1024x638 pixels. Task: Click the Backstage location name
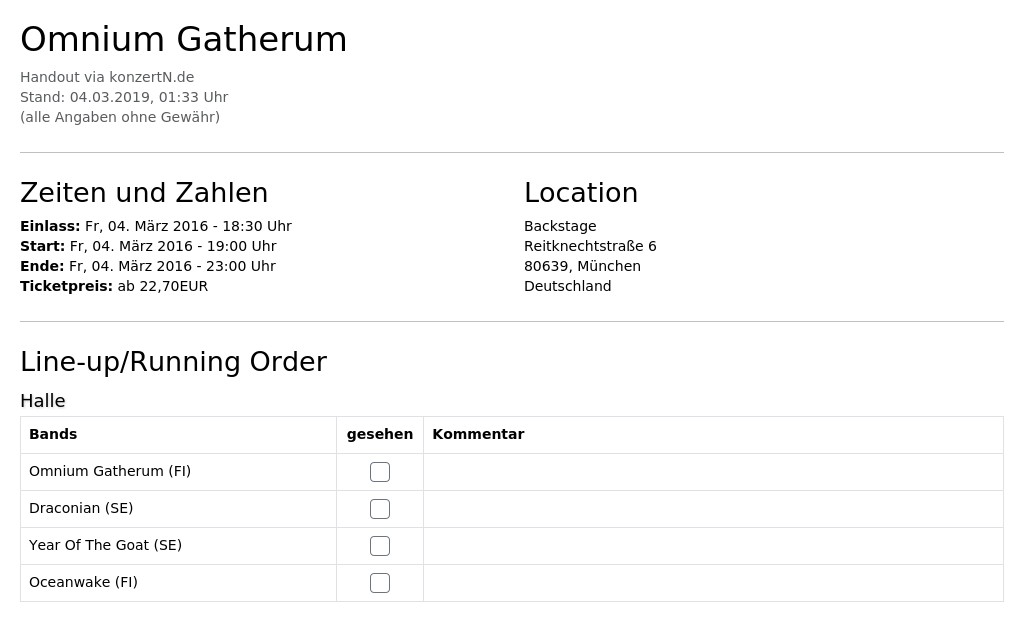click(x=560, y=226)
